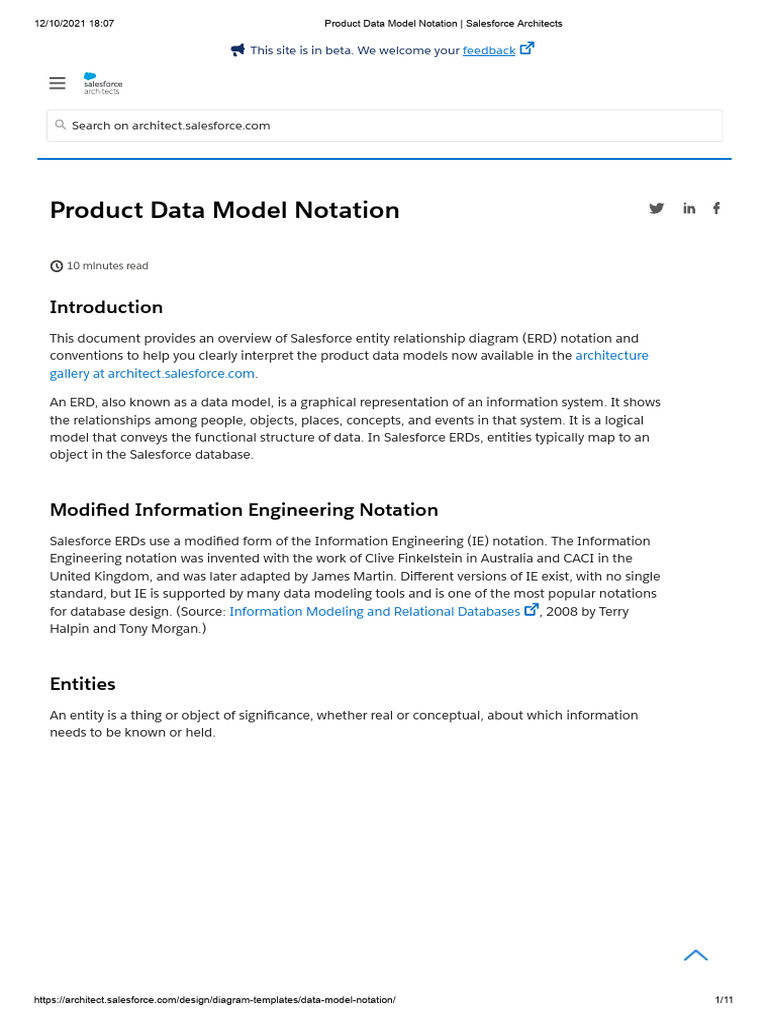768x1024 pixels.
Task: Click the page URL in the footer
Action: pos(215,1000)
